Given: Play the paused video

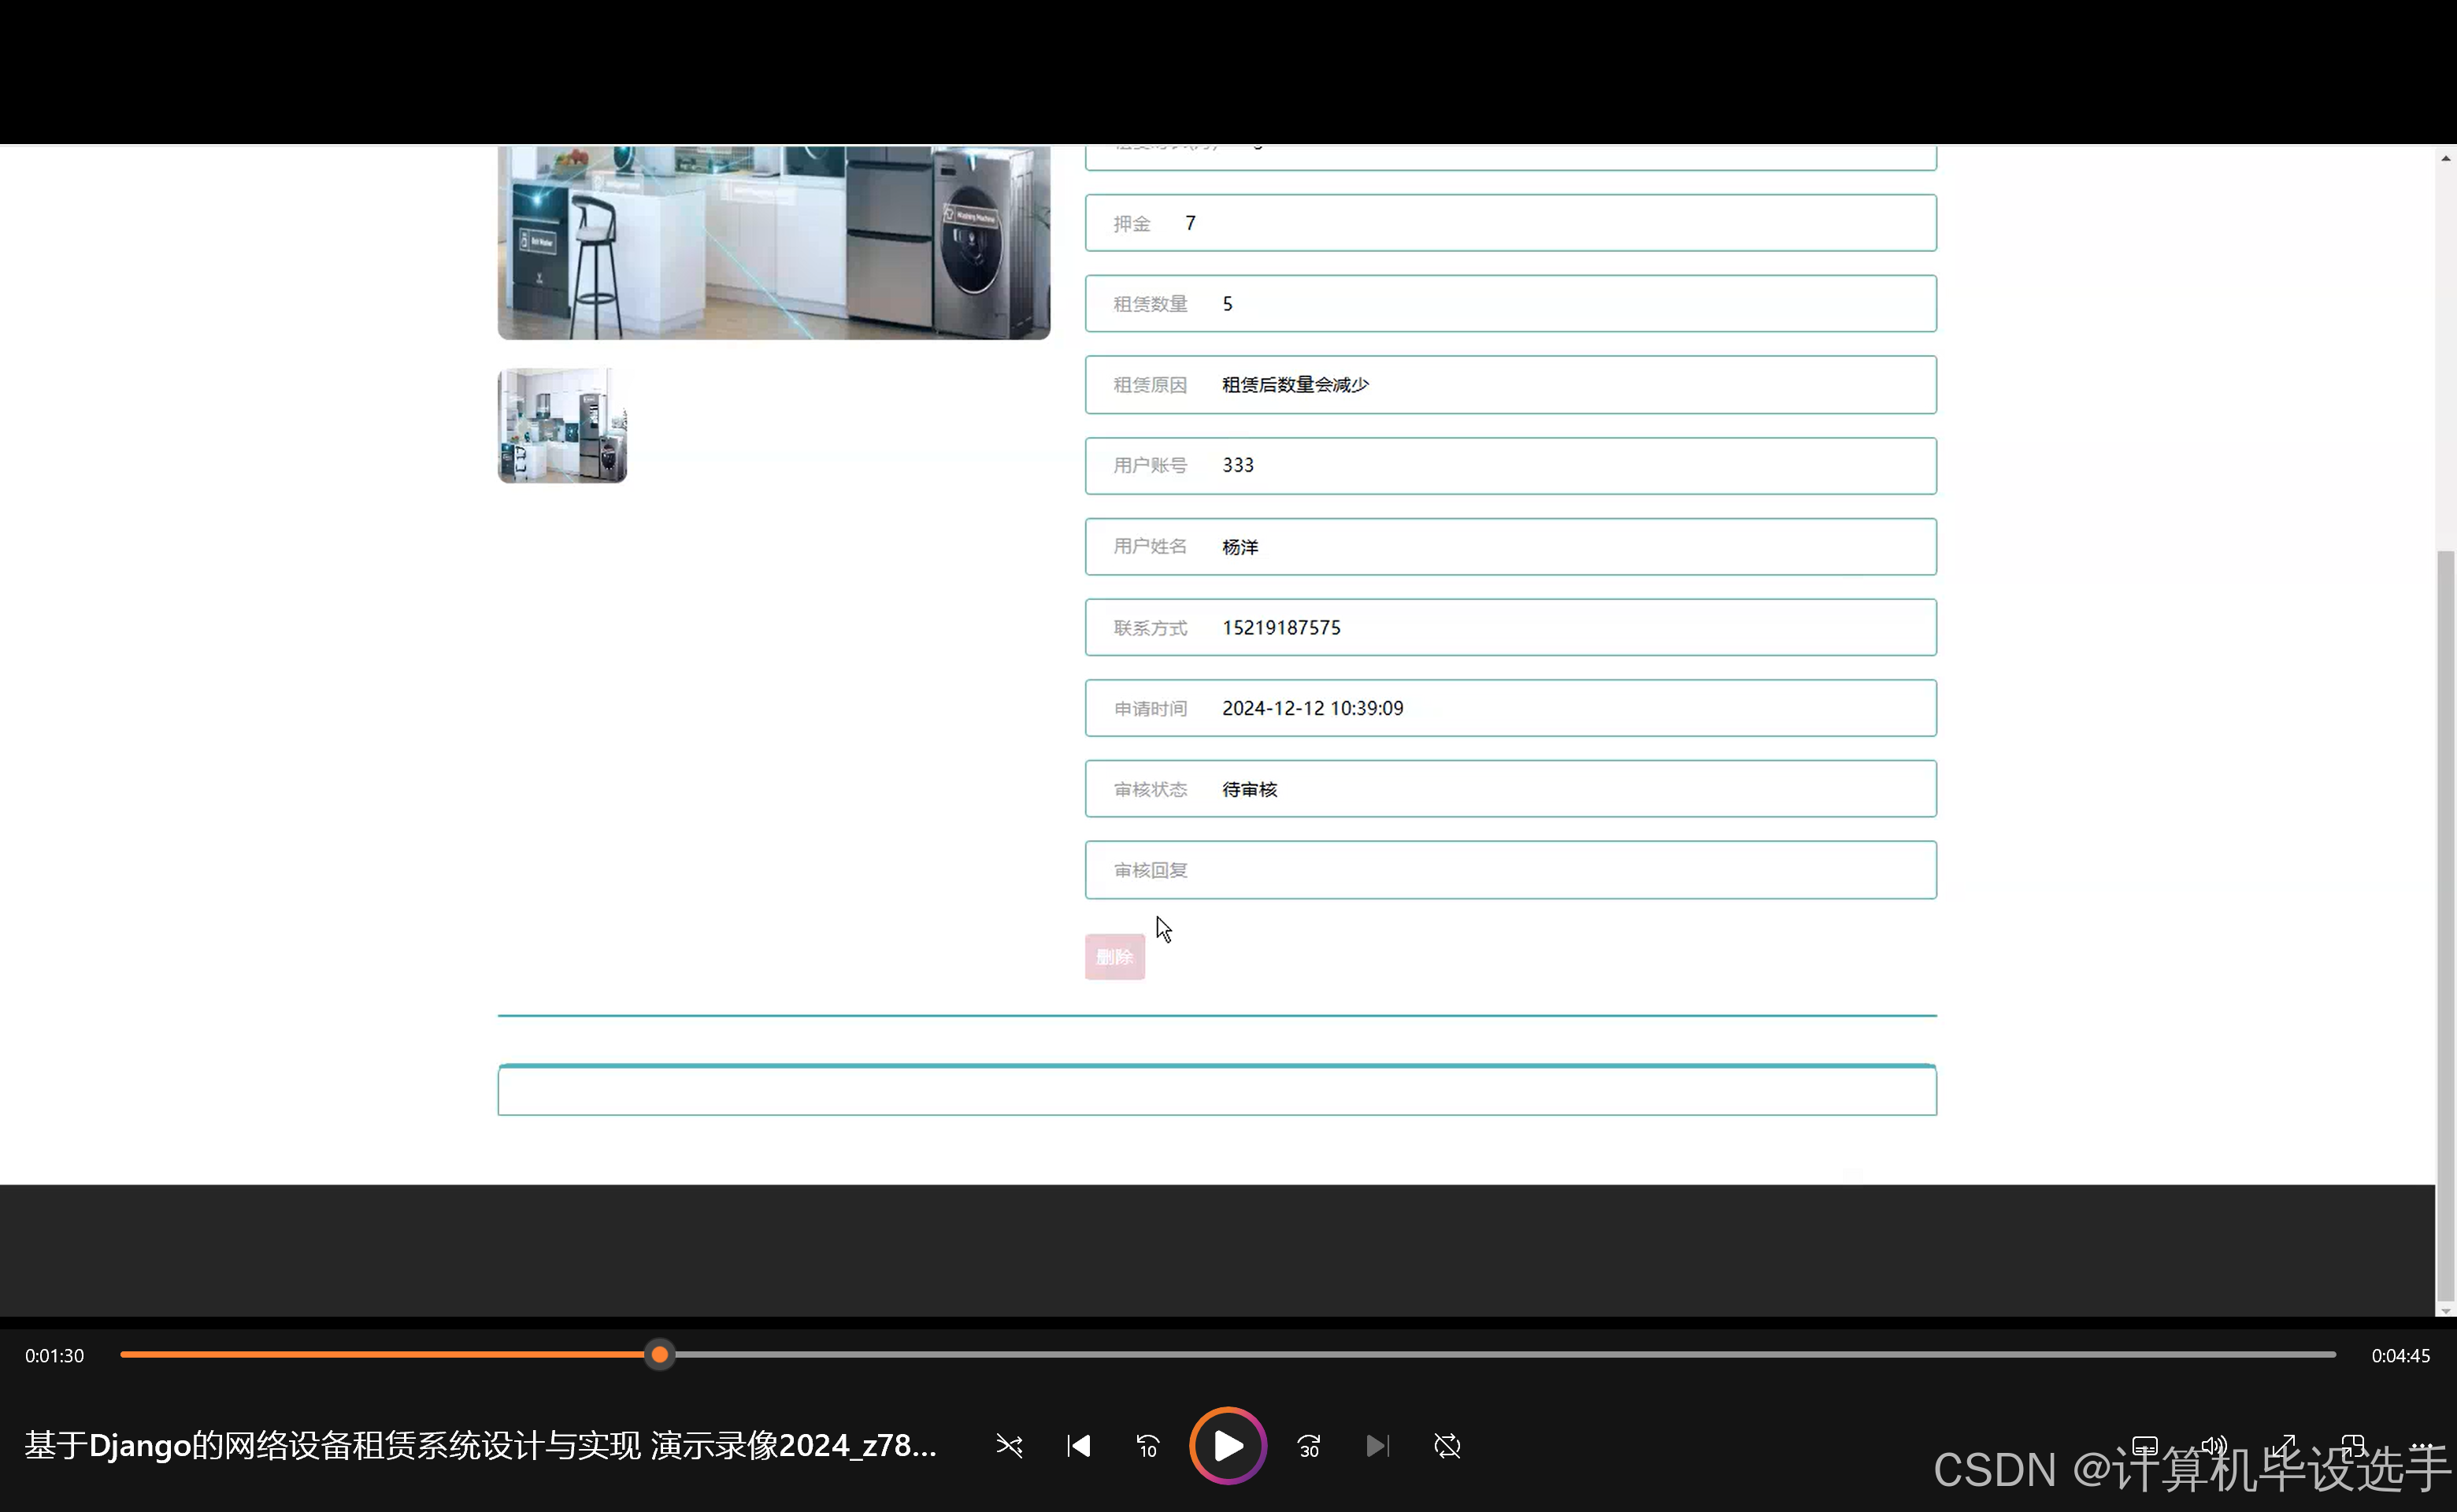Looking at the screenshot, I should 1228,1446.
